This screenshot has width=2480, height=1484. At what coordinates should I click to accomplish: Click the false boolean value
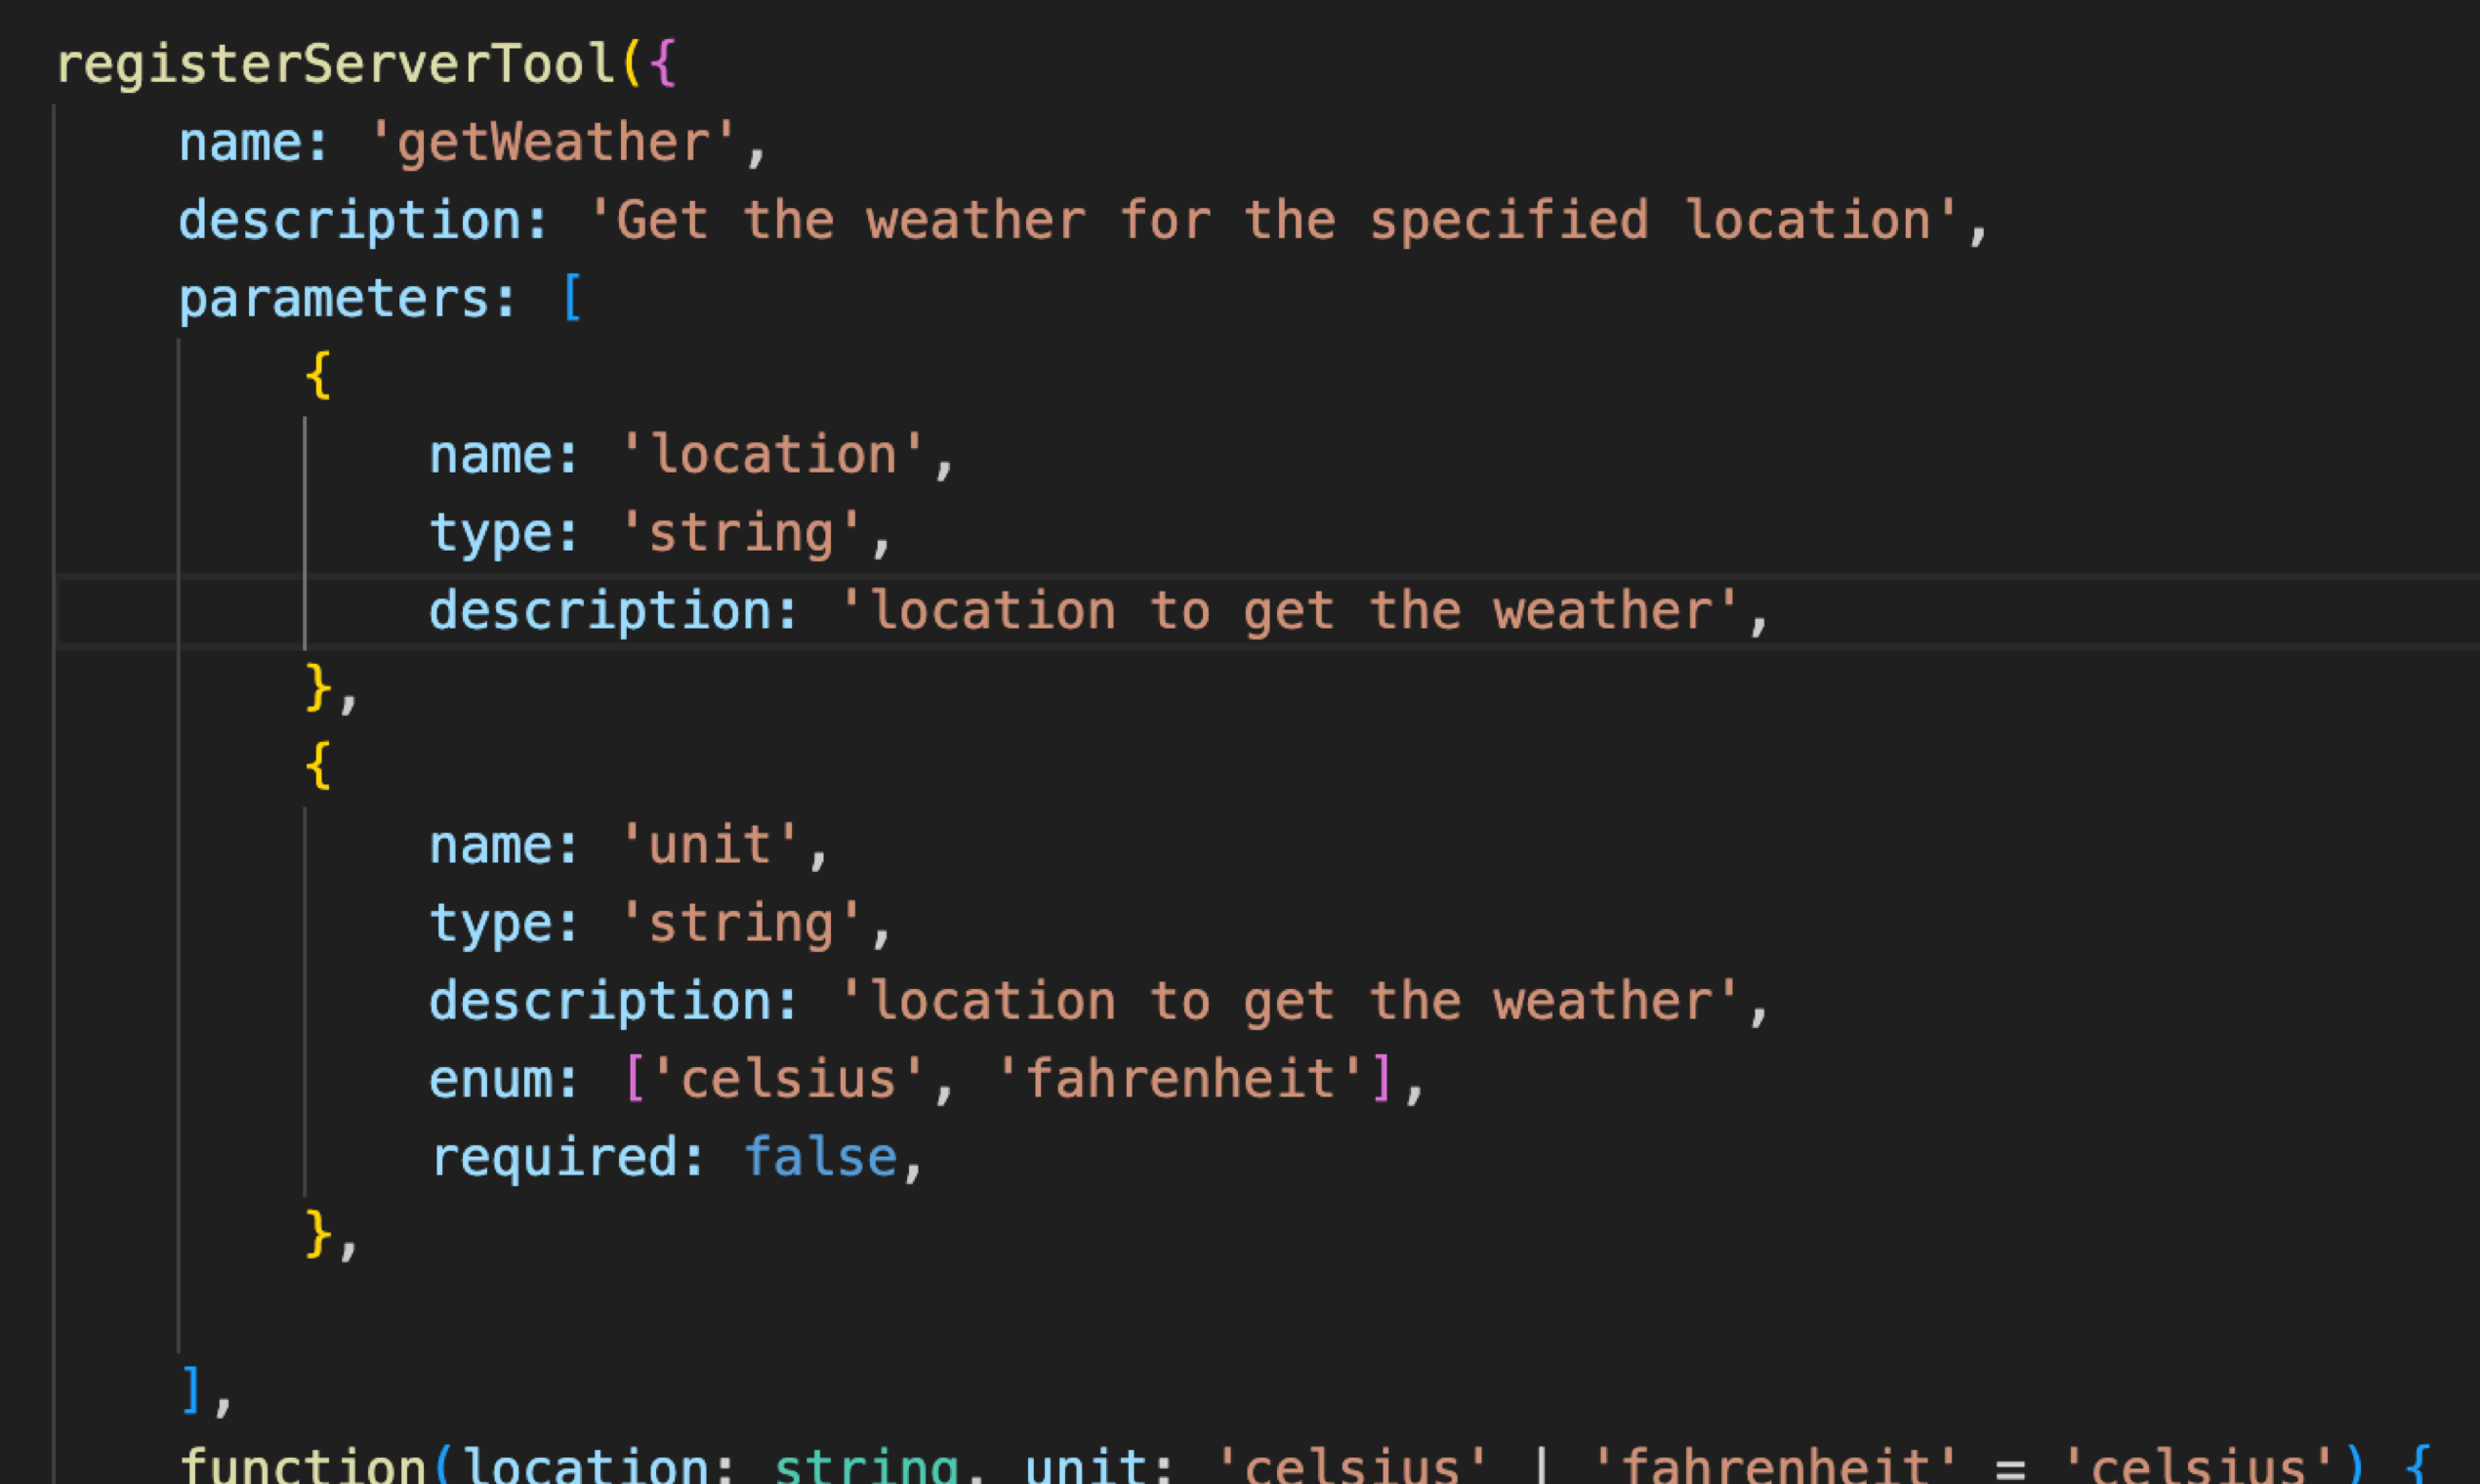[x=820, y=1158]
